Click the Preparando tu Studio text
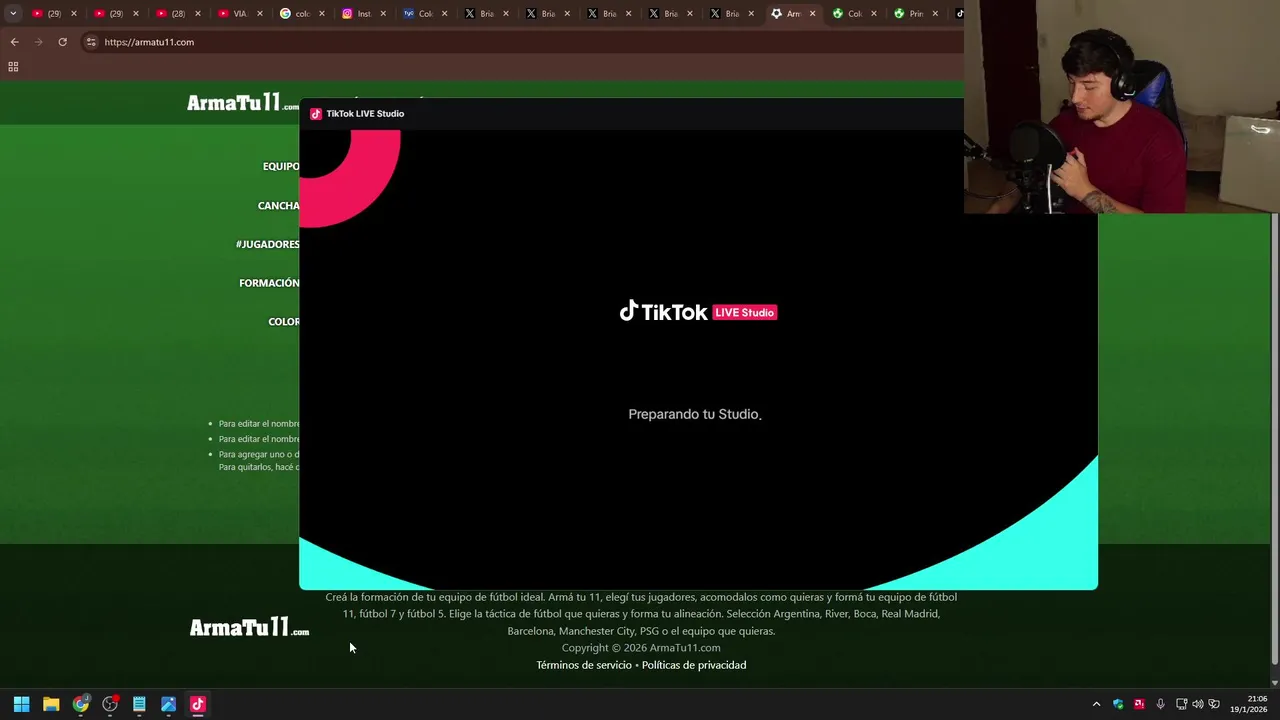Screen dimensions: 1280x720 [x=694, y=414]
